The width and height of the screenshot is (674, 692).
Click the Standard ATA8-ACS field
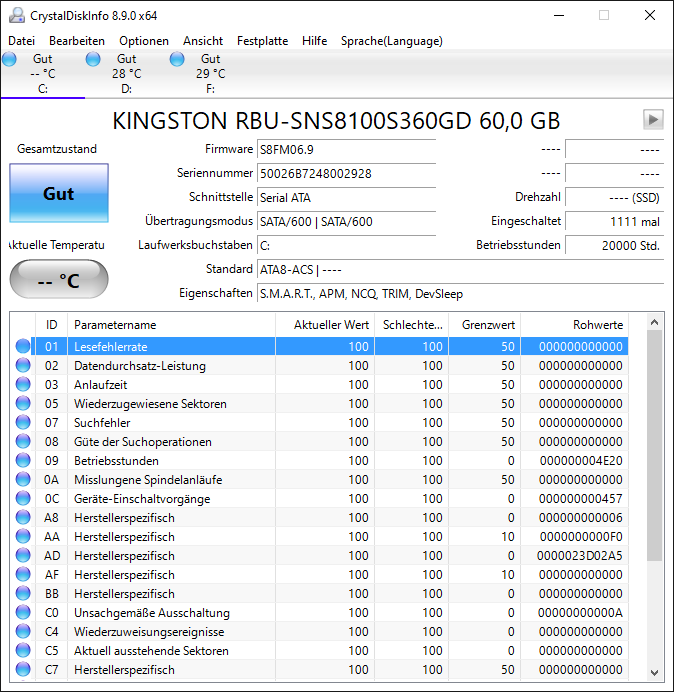click(460, 269)
